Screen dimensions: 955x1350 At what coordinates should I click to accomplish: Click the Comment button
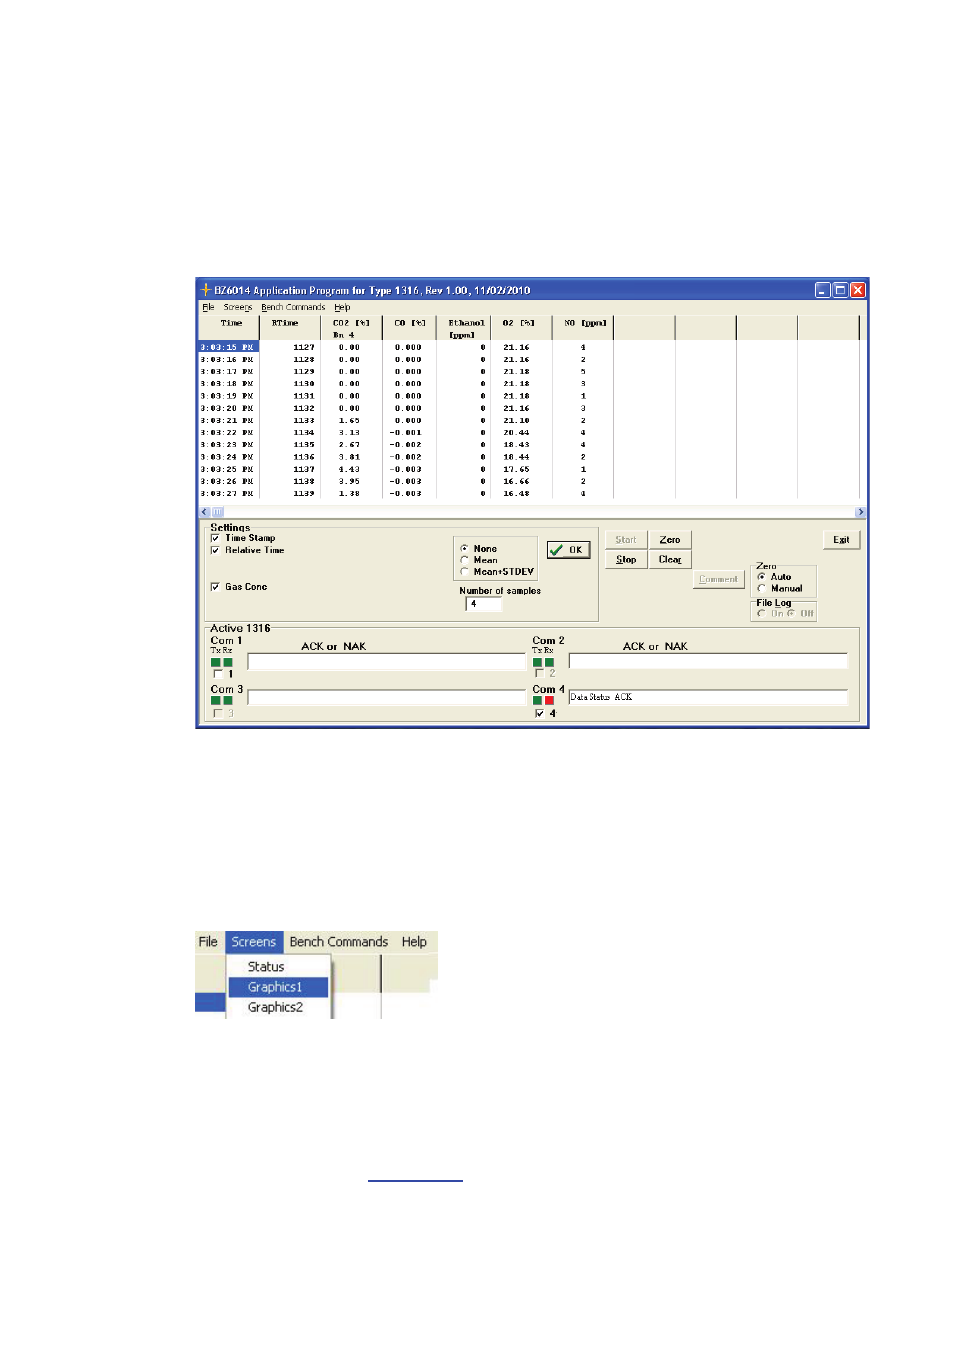point(719,579)
